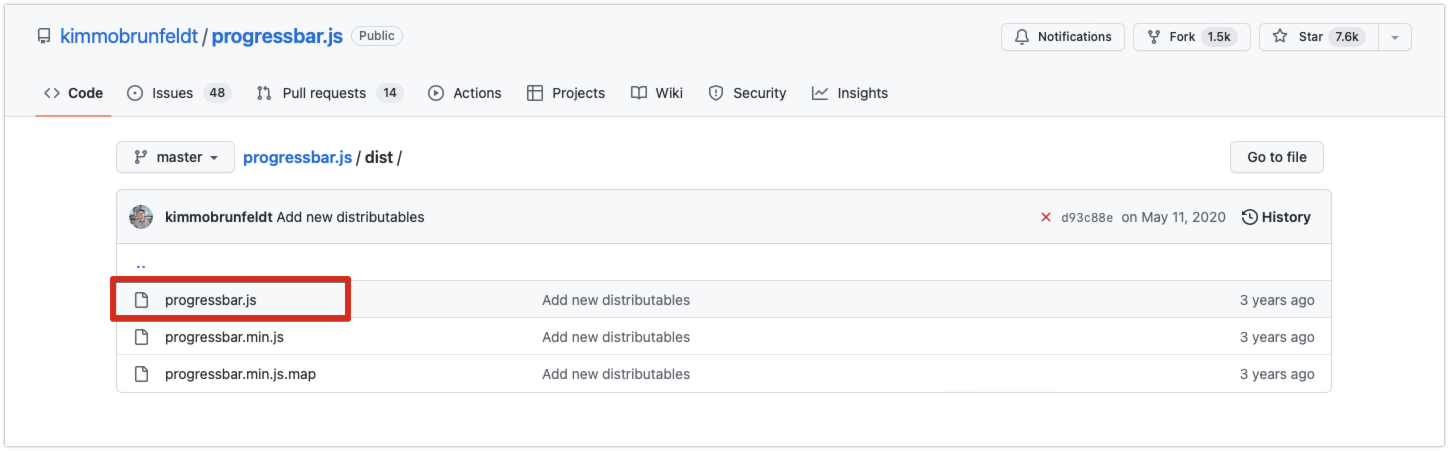Viewport: 1449px width, 451px height.
Task: Open commit hash d93c88e
Action: point(1087,217)
